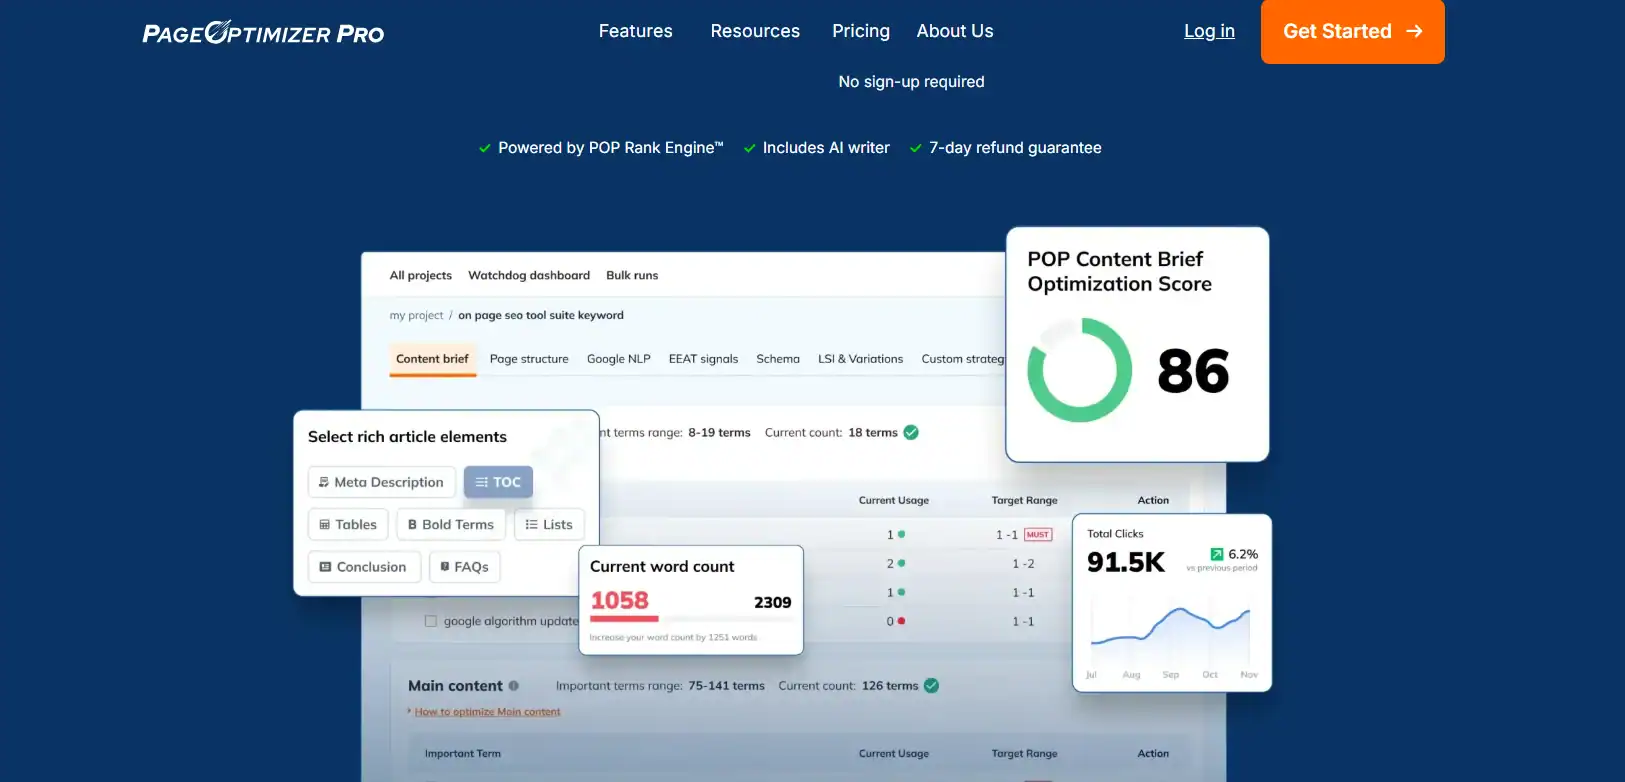Follow the Log in link
Image resolution: width=1625 pixels, height=782 pixels.
pos(1209,31)
